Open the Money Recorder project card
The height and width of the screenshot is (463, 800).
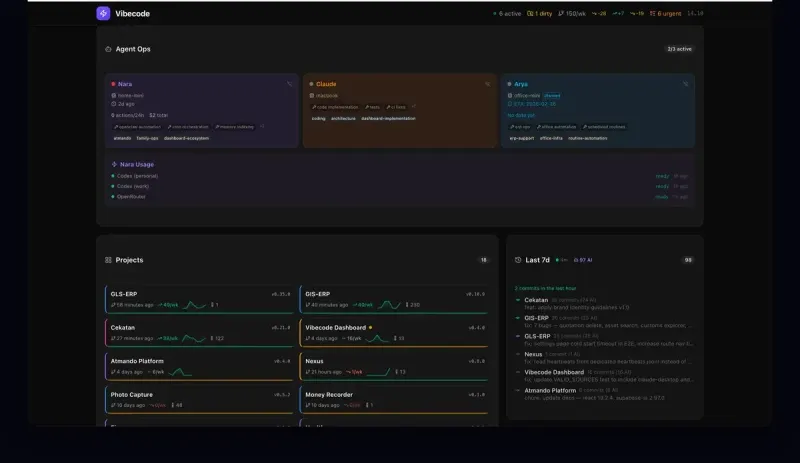pyautogui.click(x=394, y=400)
